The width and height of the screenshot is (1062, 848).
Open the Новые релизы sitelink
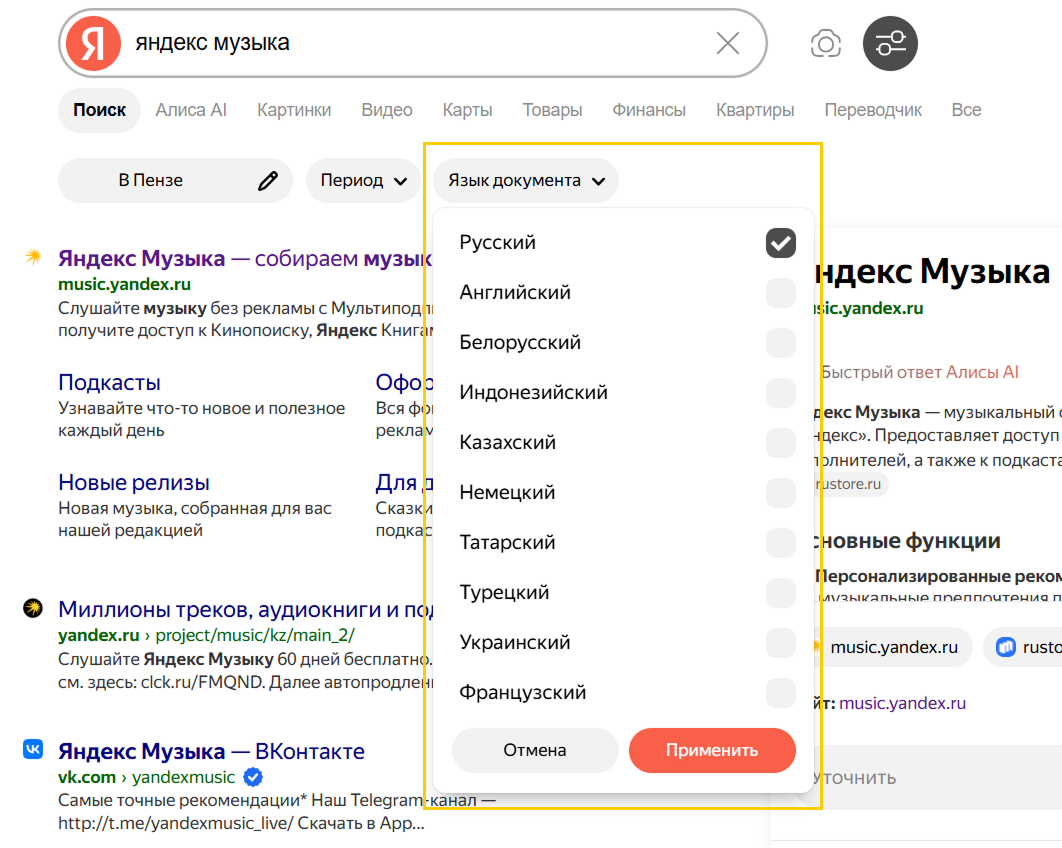[134, 482]
